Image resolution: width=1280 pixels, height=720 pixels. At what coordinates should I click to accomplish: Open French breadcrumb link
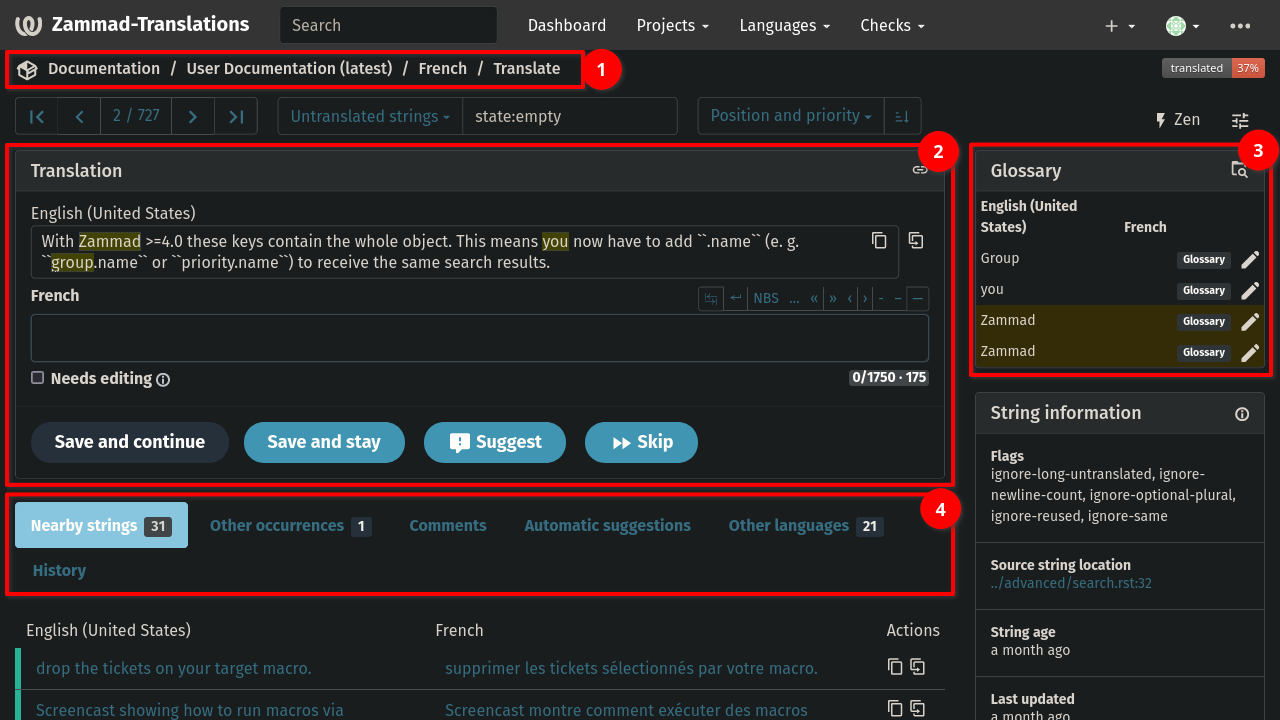tap(443, 69)
